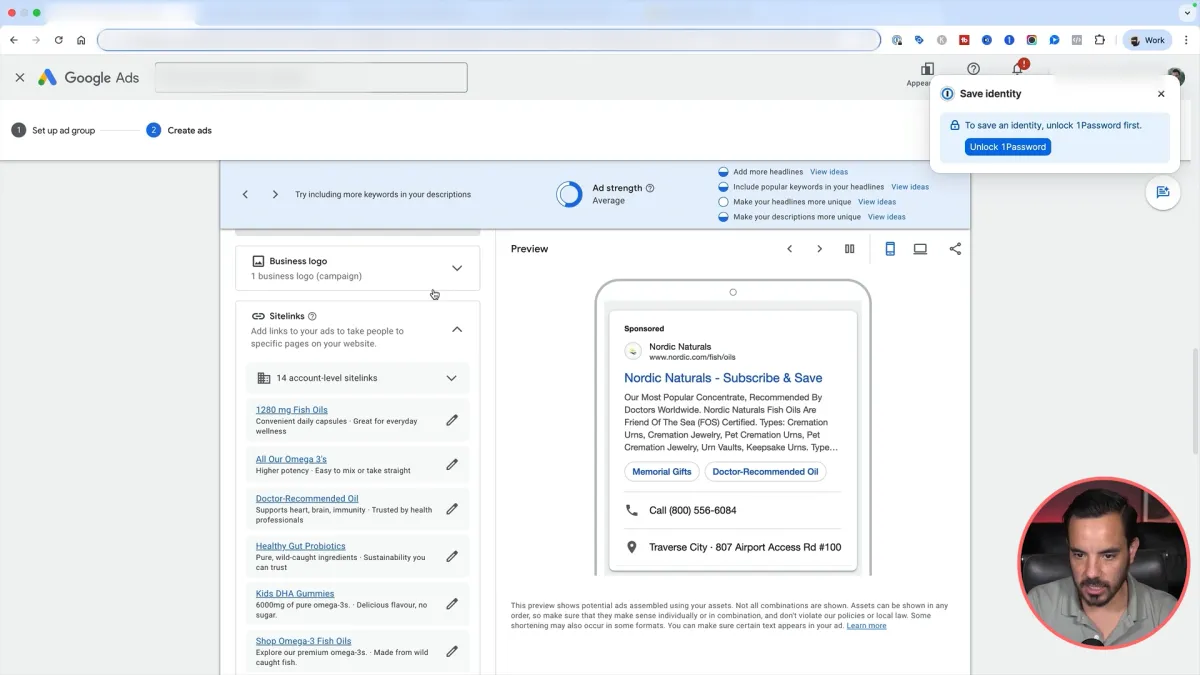Close the Google Ads ad editor

pyautogui.click(x=20, y=77)
